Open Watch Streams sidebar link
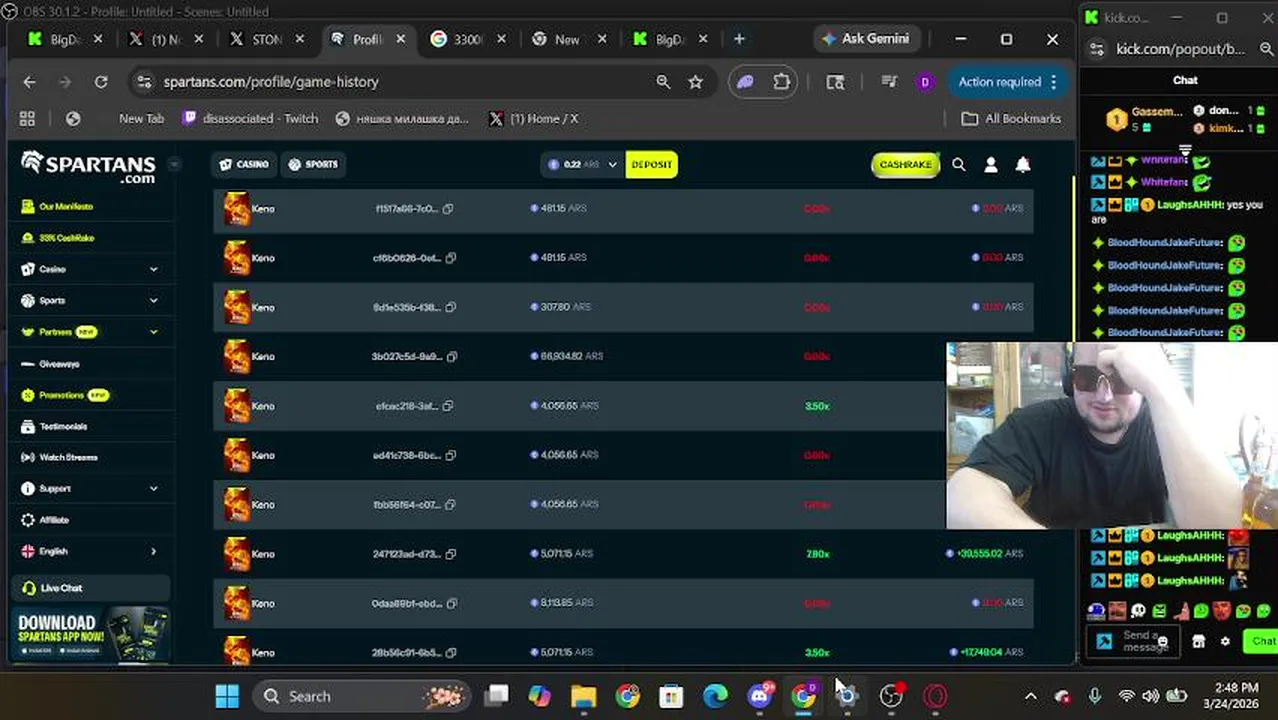 pos(68,458)
